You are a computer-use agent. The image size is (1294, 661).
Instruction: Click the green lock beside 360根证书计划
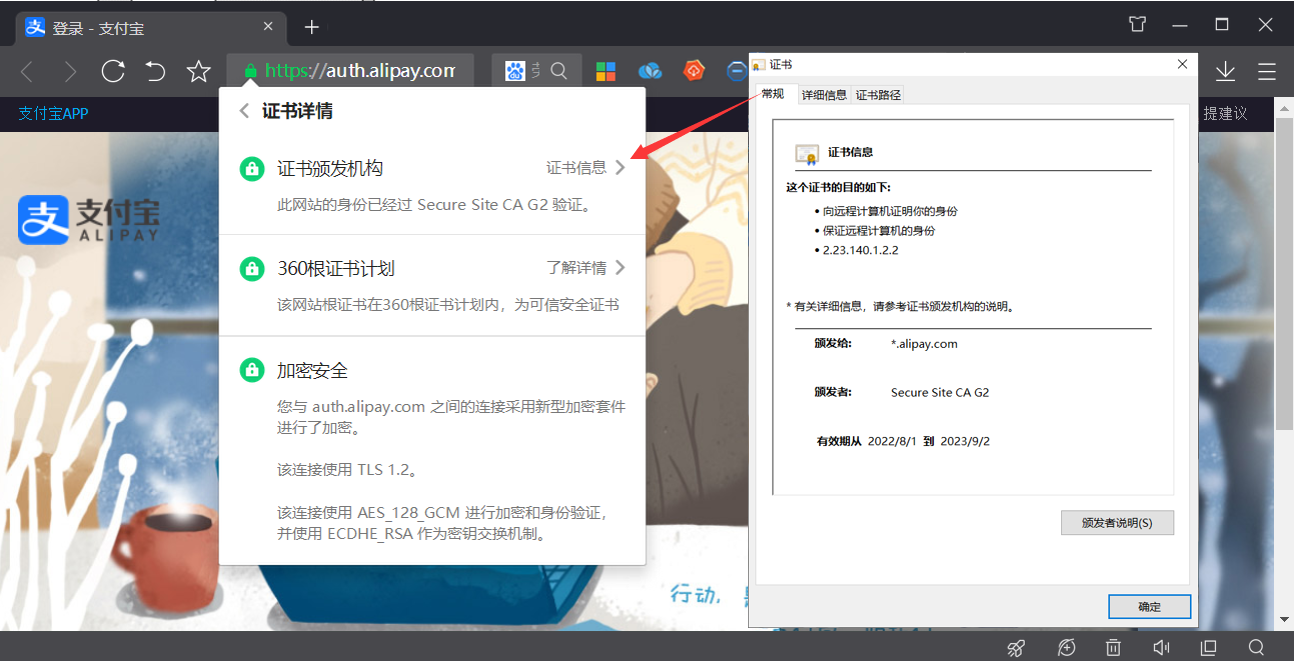pos(252,268)
